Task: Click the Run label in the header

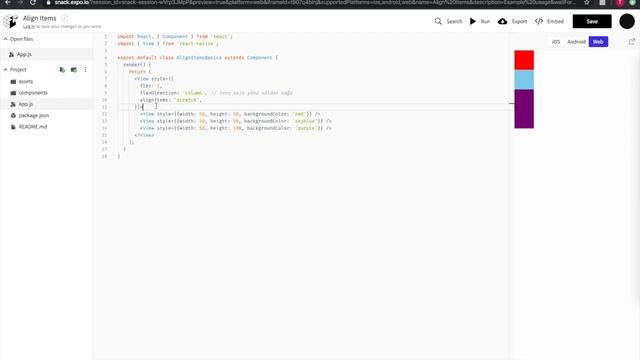Action: [x=485, y=21]
